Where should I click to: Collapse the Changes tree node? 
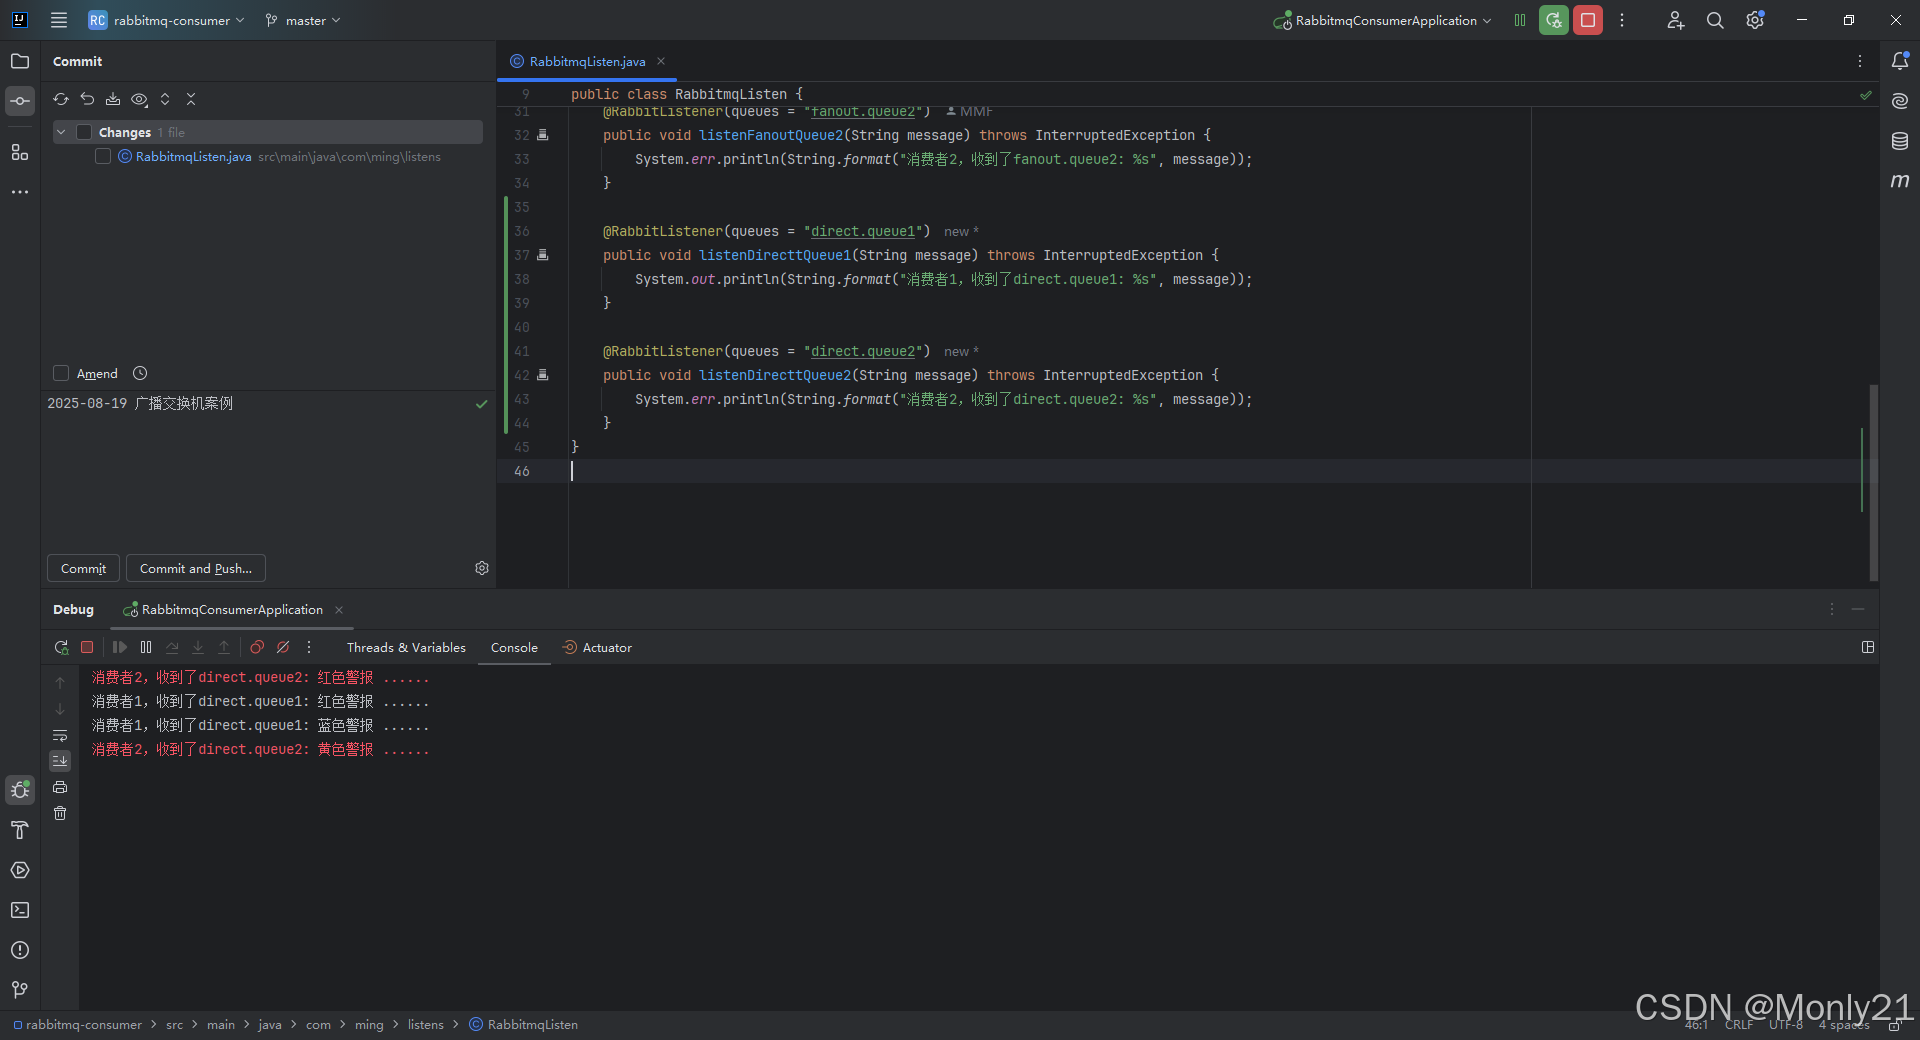pos(61,132)
